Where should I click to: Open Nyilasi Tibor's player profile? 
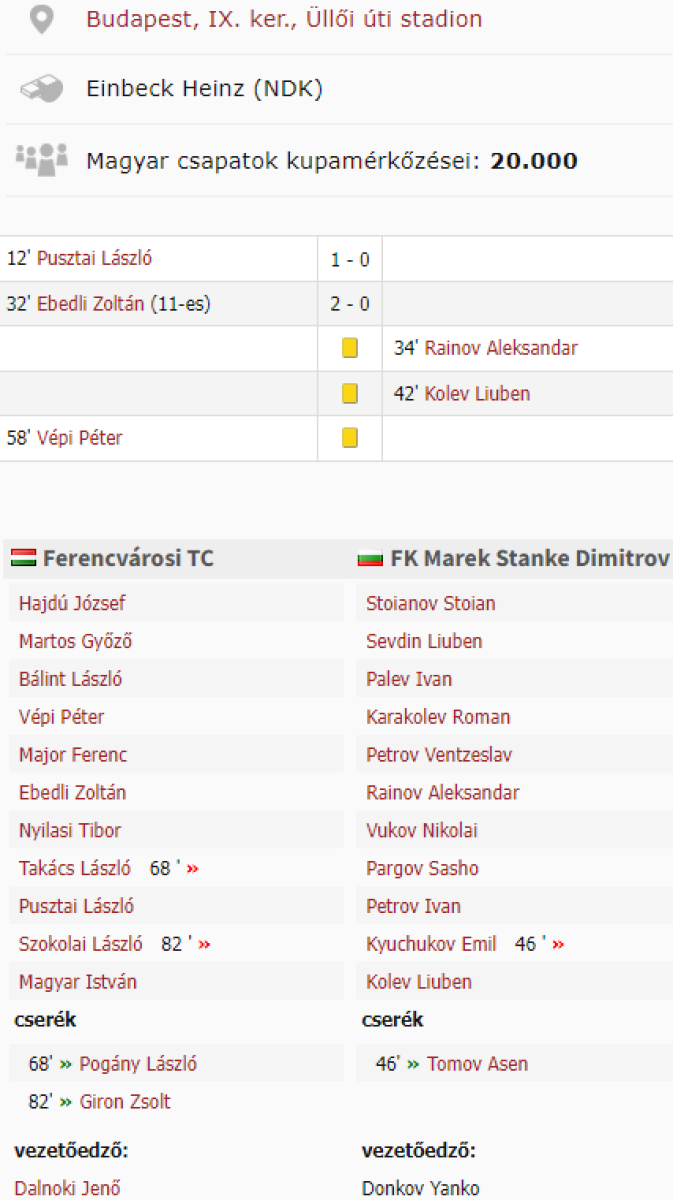tap(70, 830)
